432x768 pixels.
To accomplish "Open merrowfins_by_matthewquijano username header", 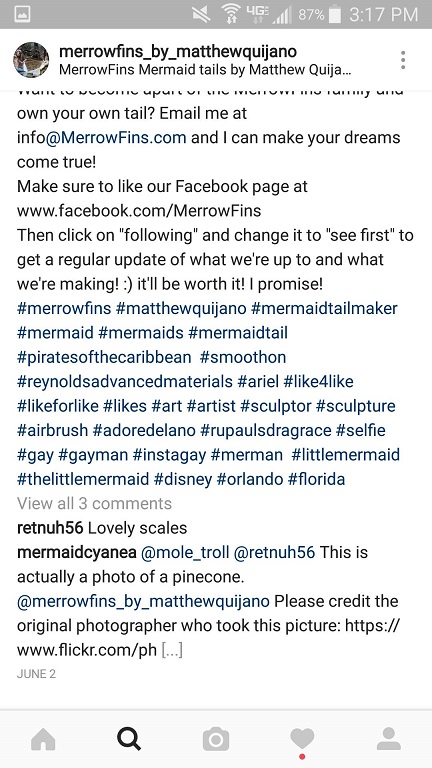I will click(178, 51).
